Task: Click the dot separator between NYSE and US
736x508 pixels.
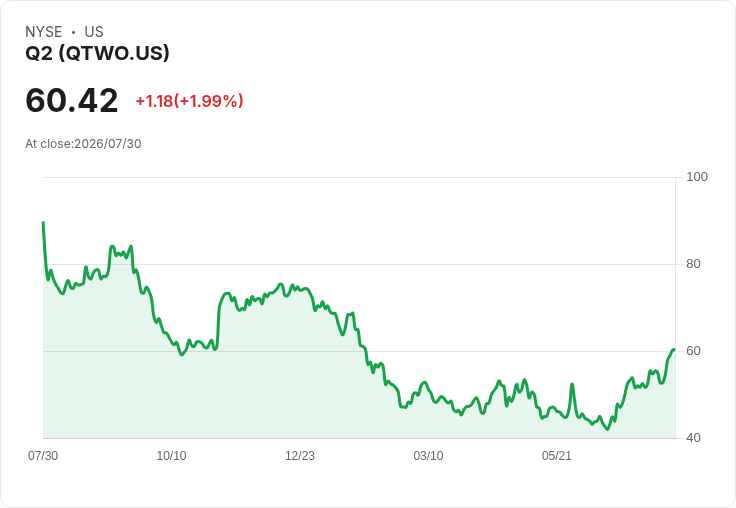Action: (73, 32)
